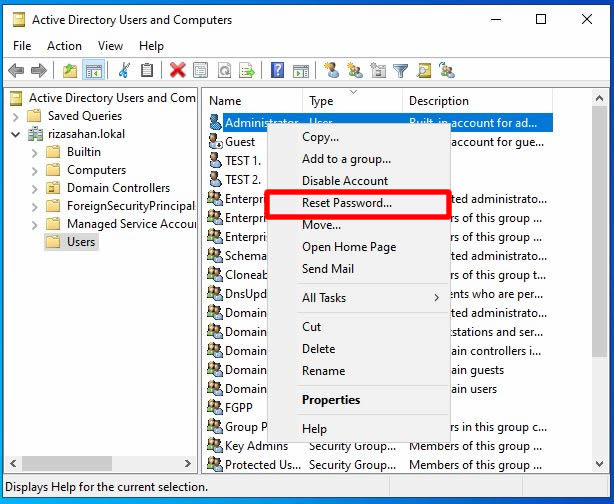Expand the Builtin container
614x504 pixels.
pyautogui.click(x=34, y=152)
